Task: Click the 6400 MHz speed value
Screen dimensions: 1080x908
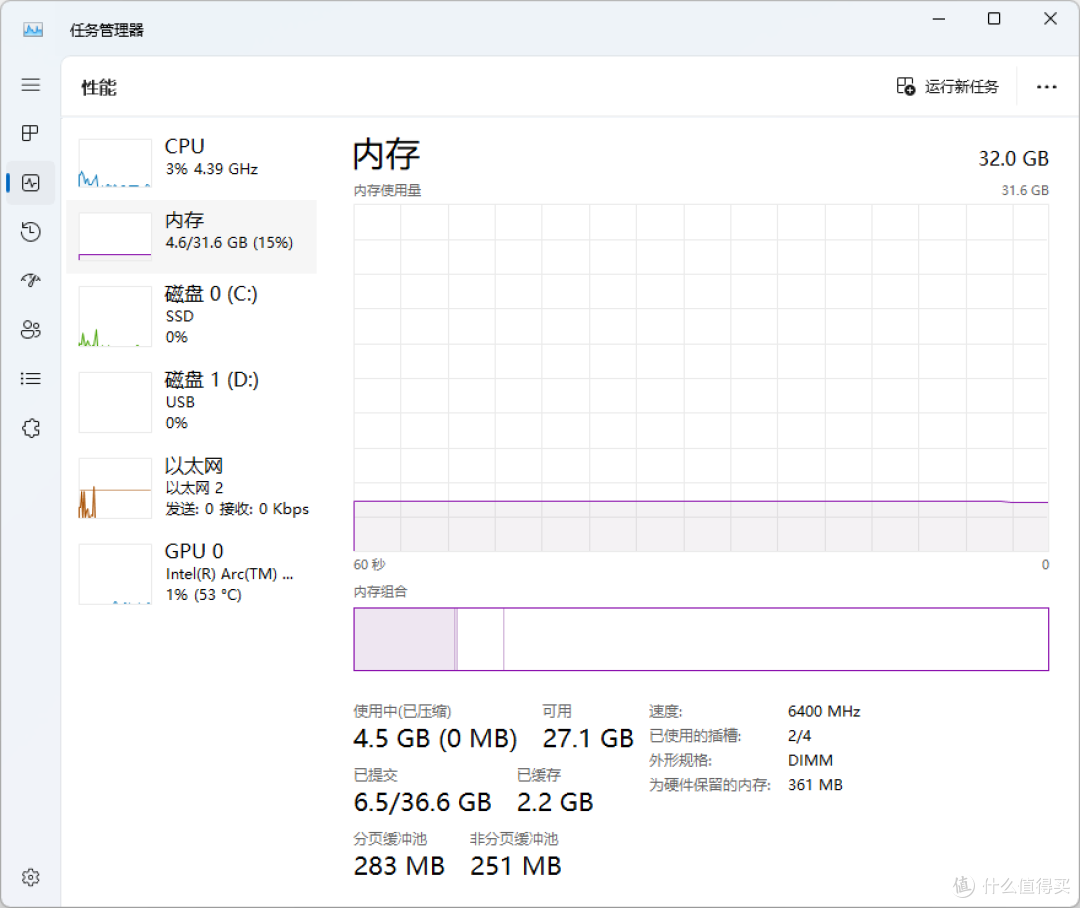Action: point(824,711)
